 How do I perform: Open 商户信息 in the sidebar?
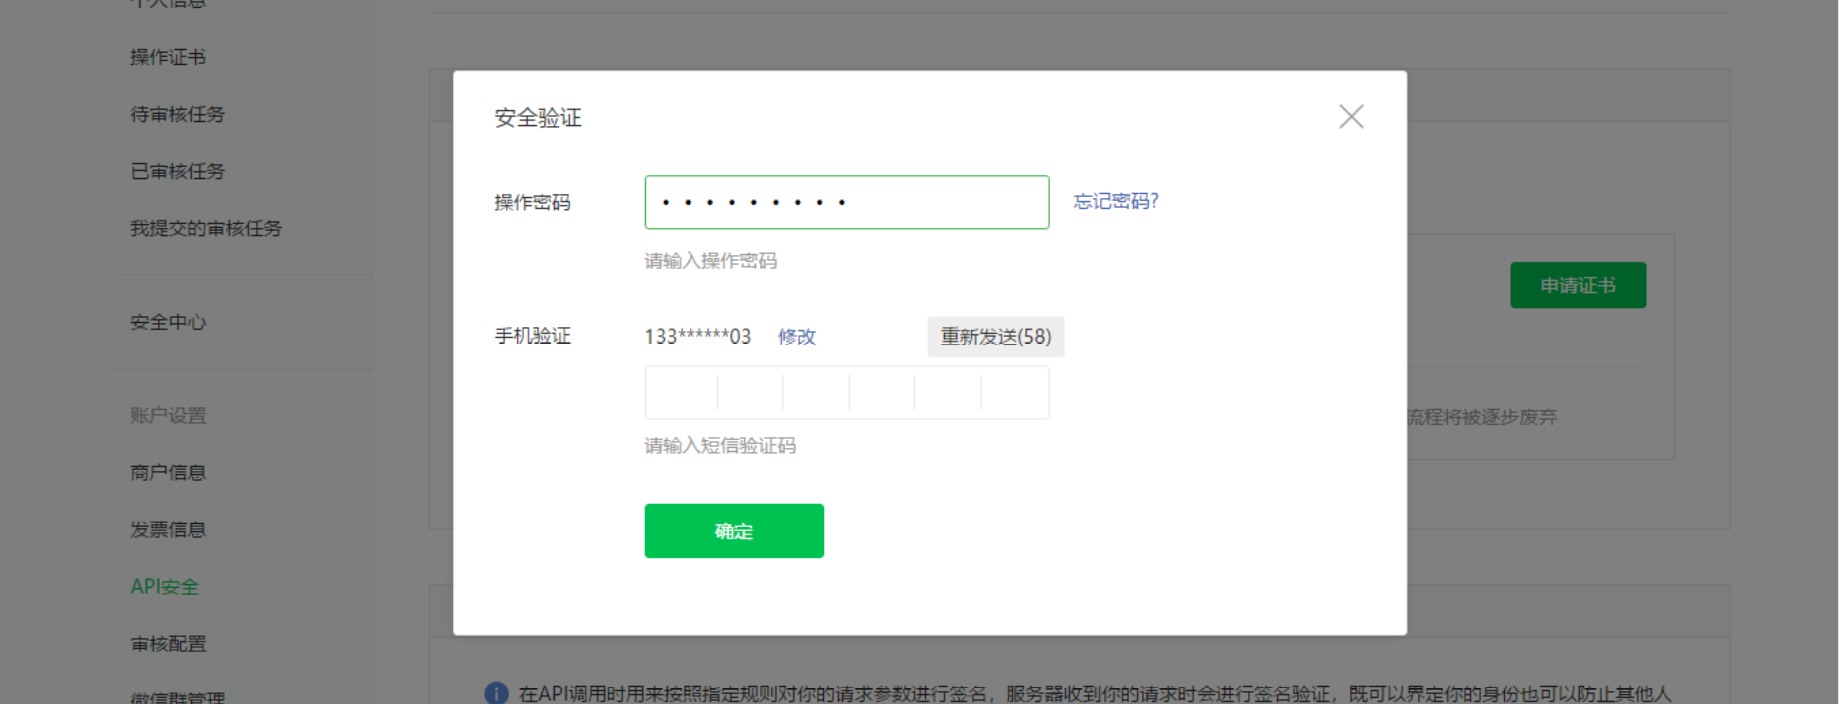[168, 472]
